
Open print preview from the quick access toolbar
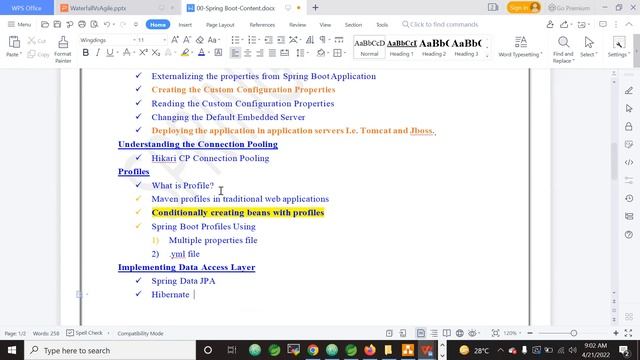tap(94, 24)
